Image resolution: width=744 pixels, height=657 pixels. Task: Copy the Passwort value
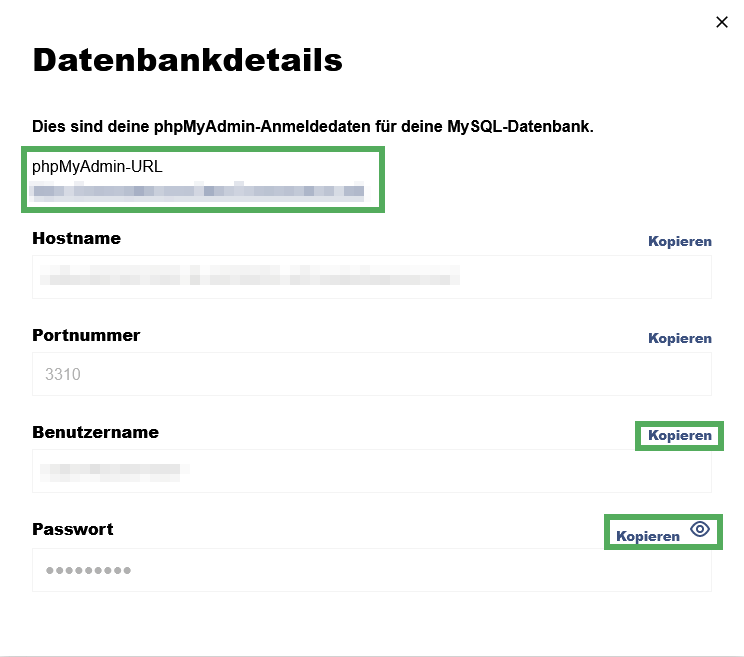pyautogui.click(x=647, y=536)
